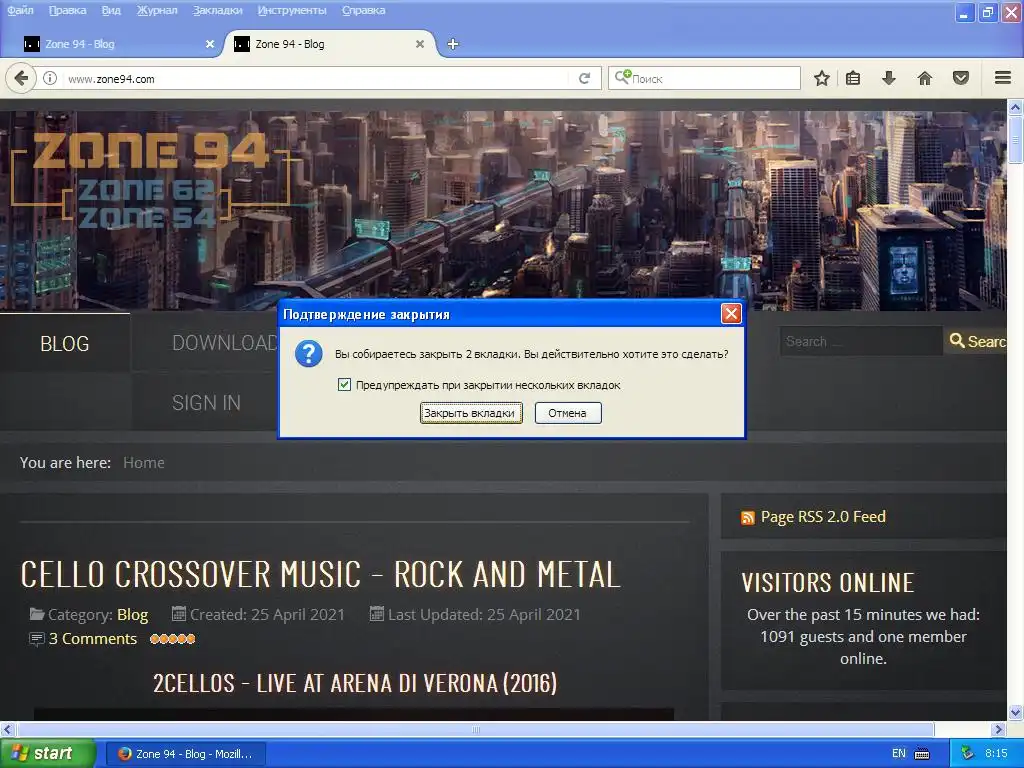Viewport: 1024px width, 768px height.
Task: Click the 8:15 system clock
Action: [996, 753]
